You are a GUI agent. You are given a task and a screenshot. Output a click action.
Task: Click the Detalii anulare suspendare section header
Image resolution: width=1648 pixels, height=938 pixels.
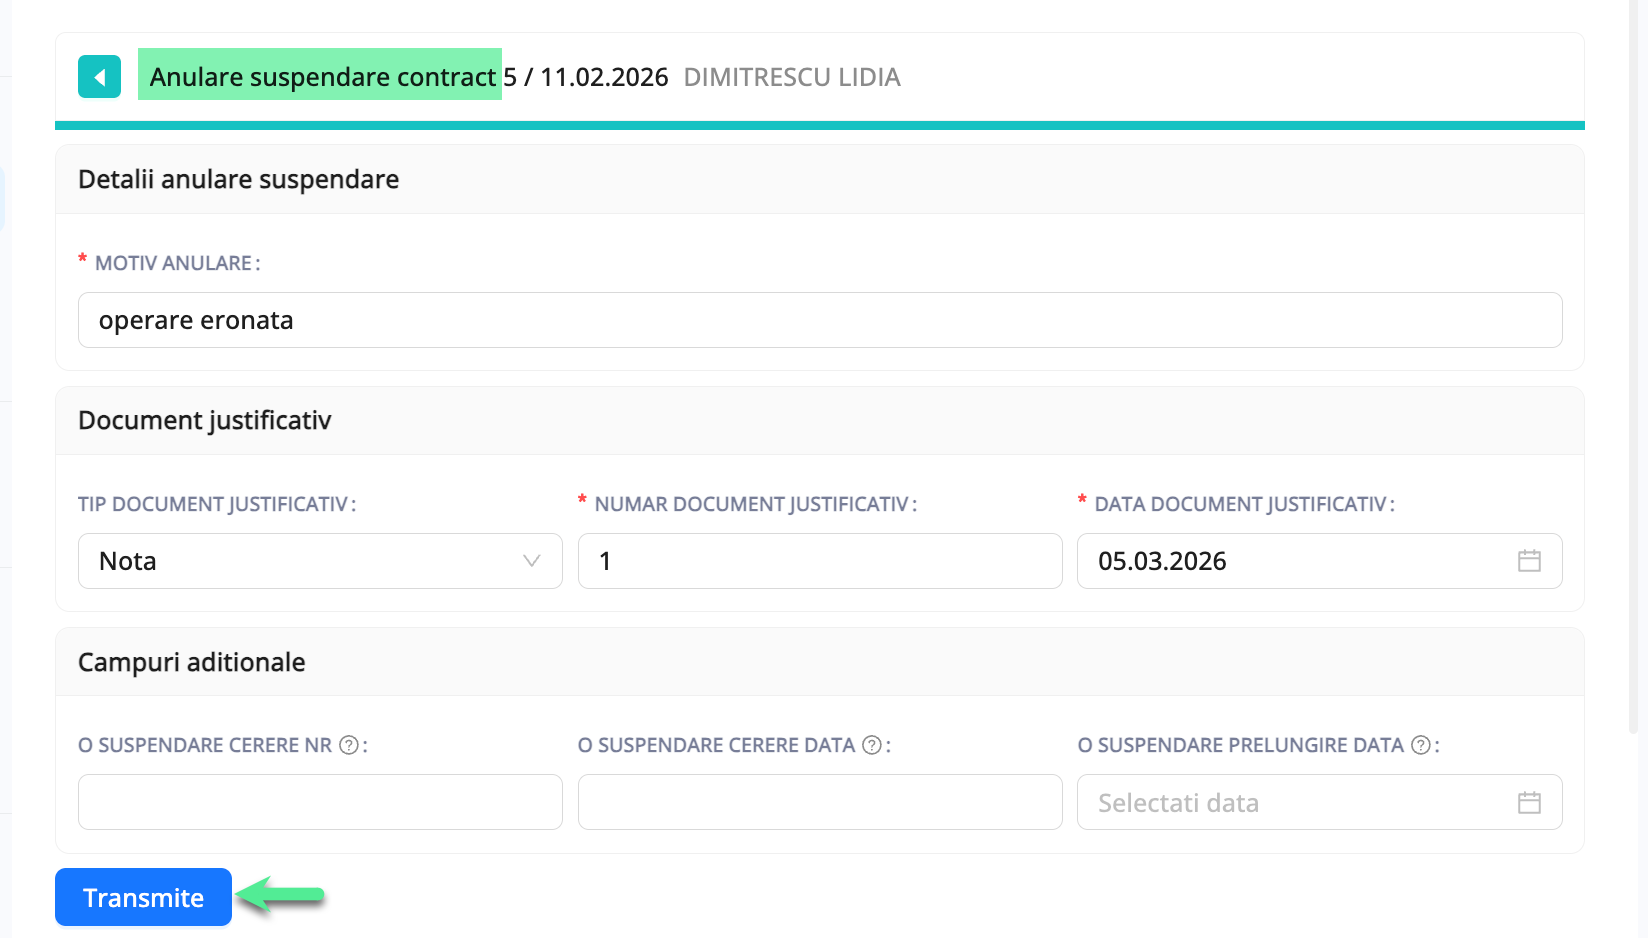(238, 179)
